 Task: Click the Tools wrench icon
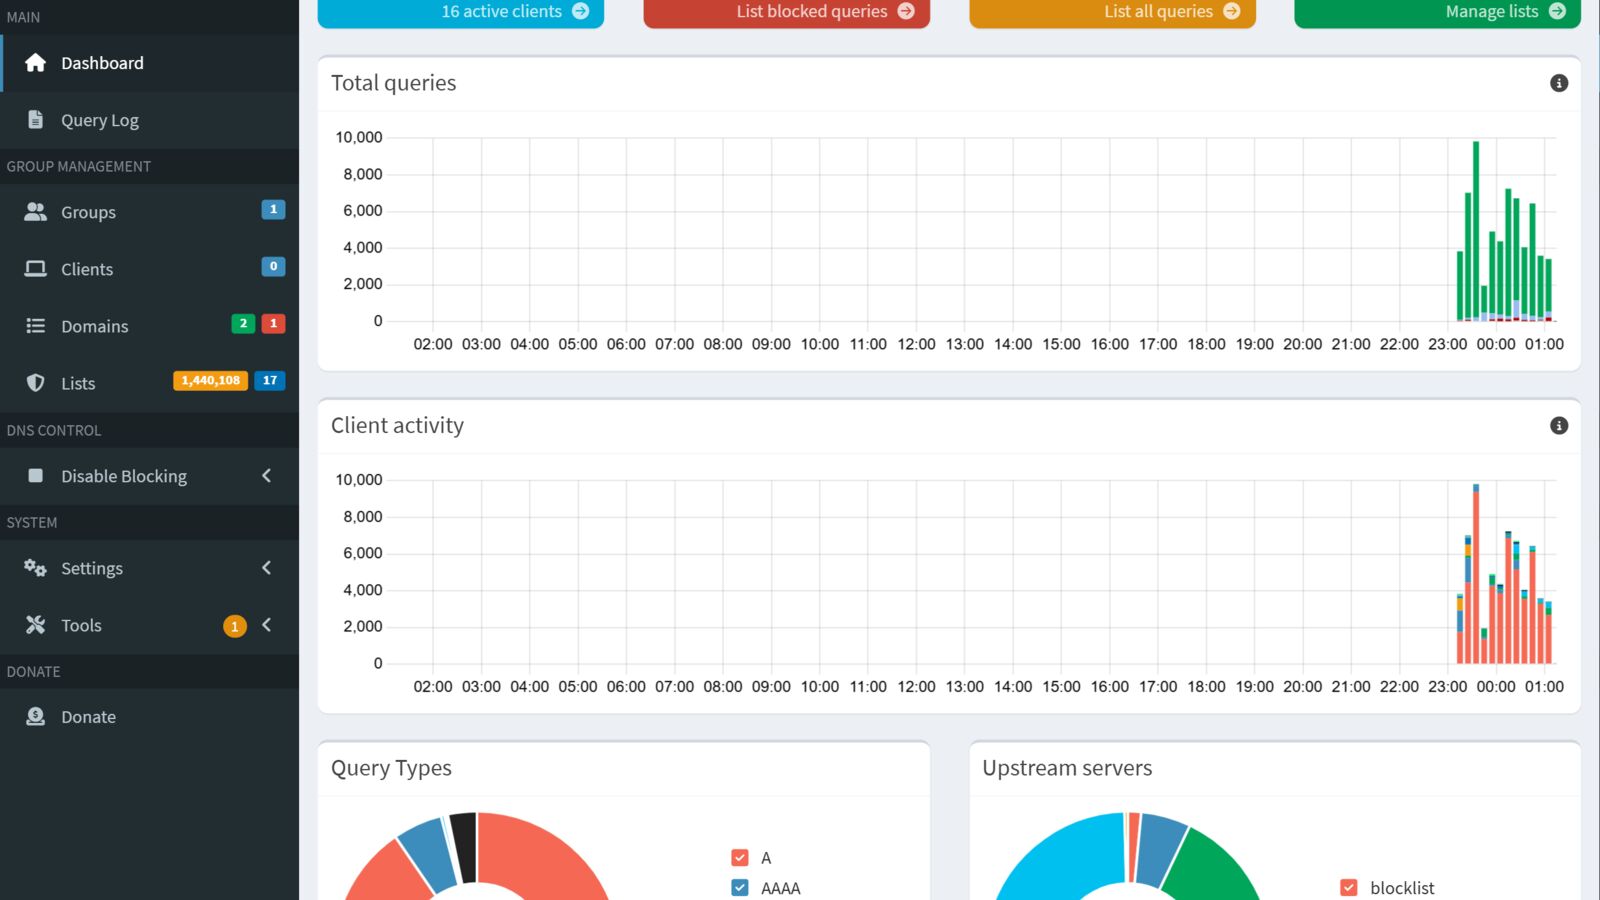(x=35, y=625)
